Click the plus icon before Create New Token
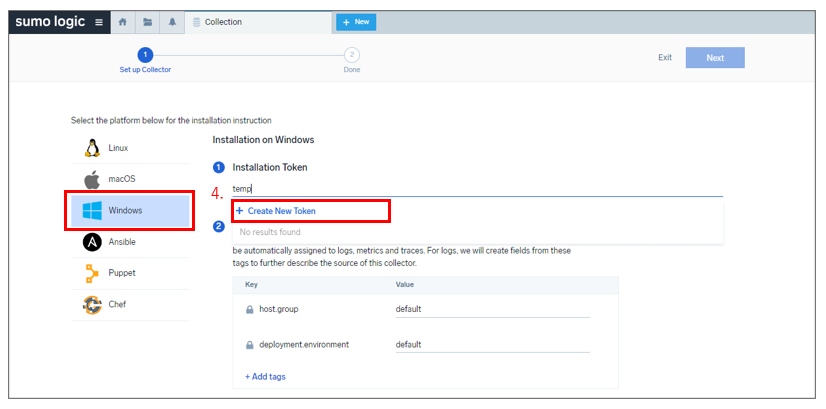 click(x=240, y=211)
